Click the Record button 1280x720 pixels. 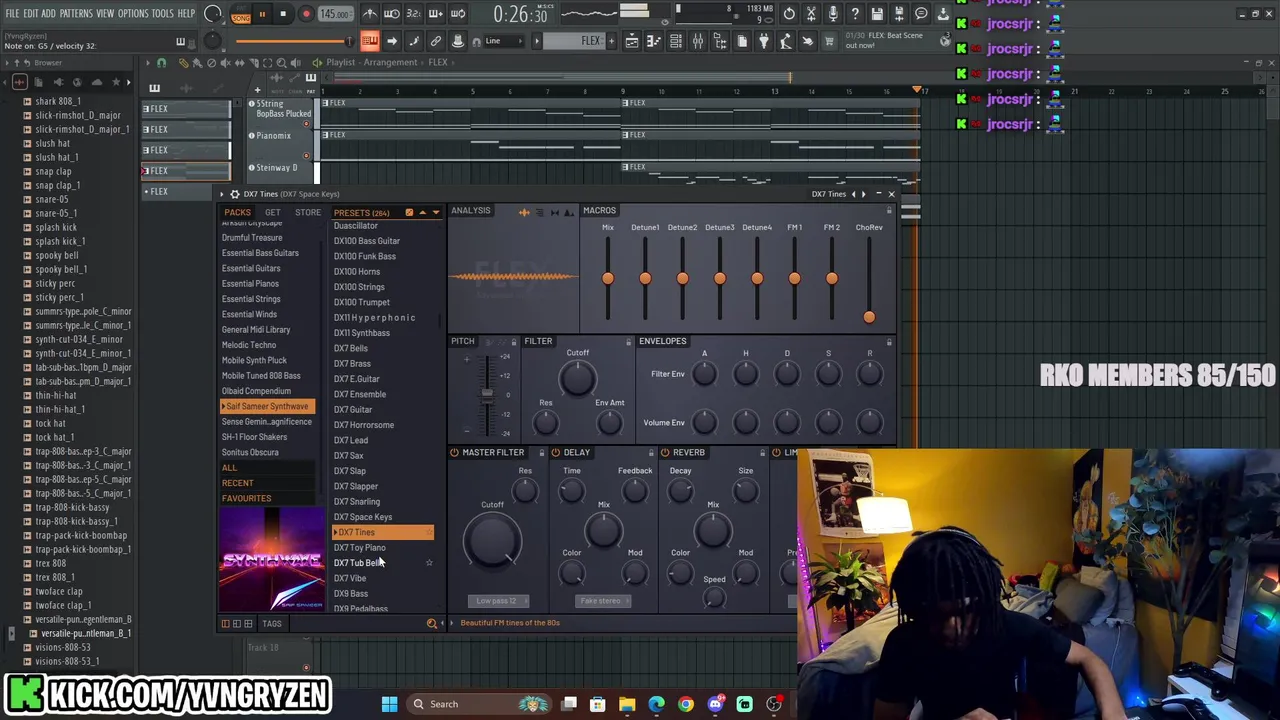pos(306,14)
